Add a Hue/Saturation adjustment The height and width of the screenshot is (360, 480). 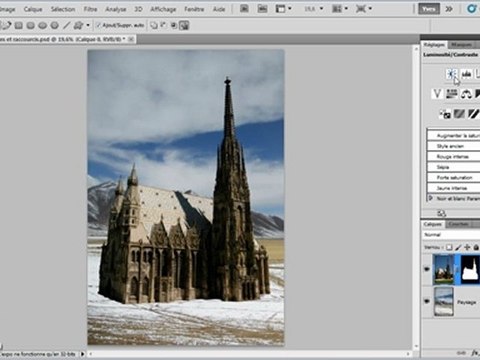[452, 94]
